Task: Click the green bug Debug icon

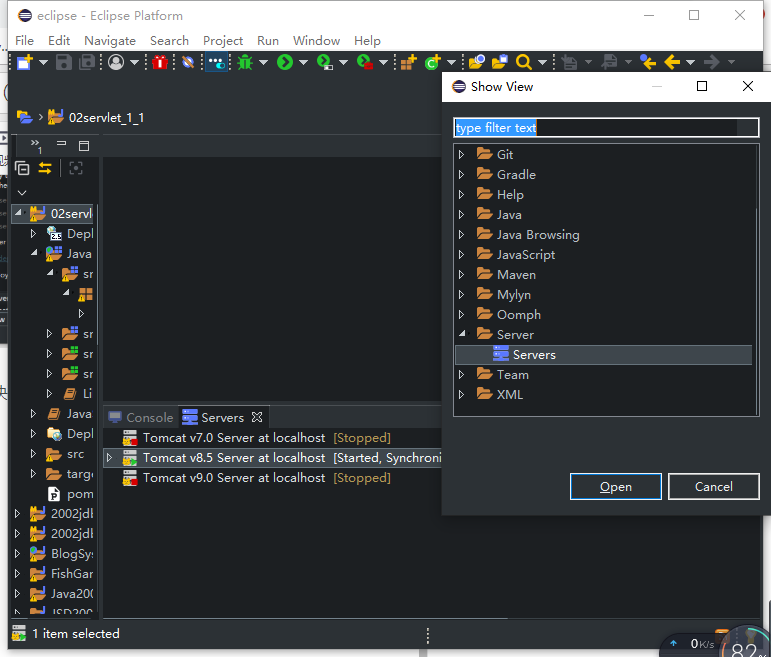Action: [x=245, y=62]
